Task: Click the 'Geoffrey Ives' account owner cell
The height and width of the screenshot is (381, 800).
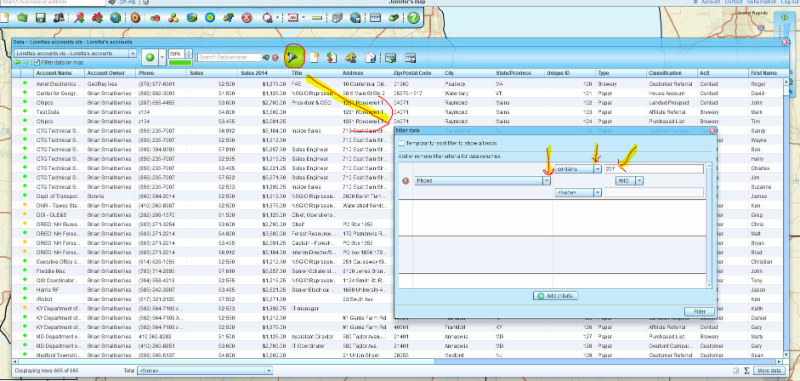Action: 110,83
